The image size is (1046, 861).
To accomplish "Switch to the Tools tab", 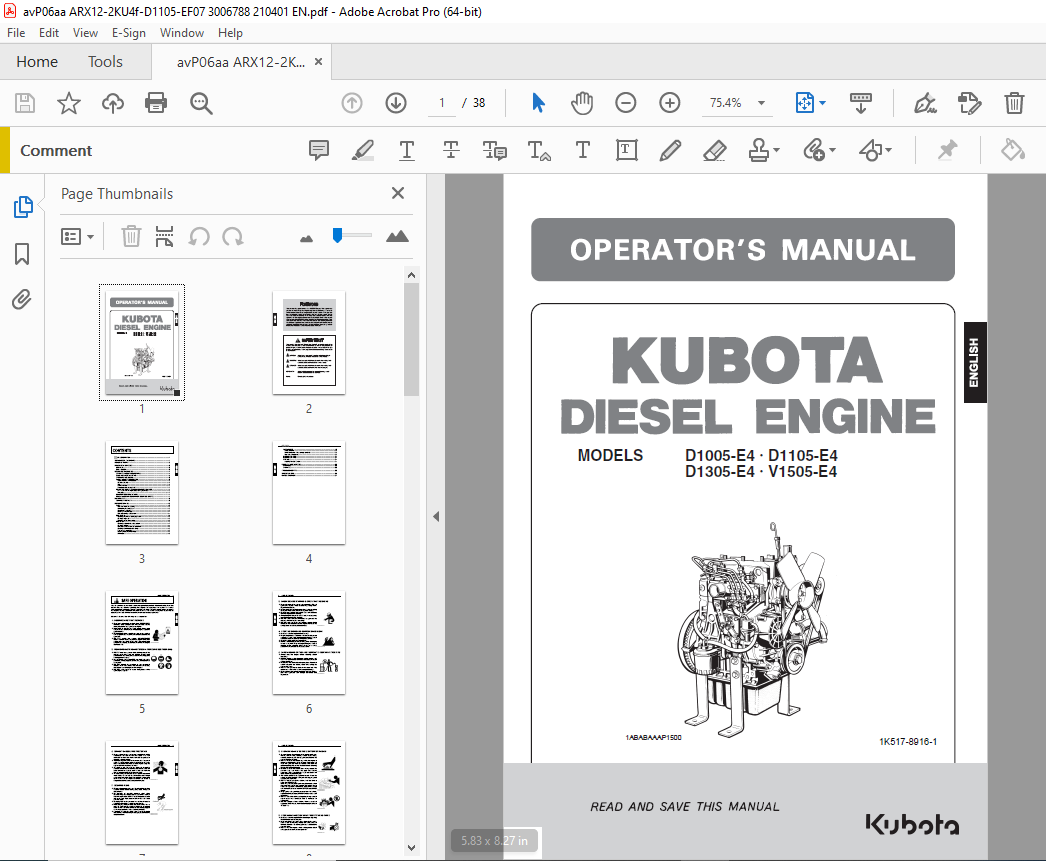I will click(105, 62).
